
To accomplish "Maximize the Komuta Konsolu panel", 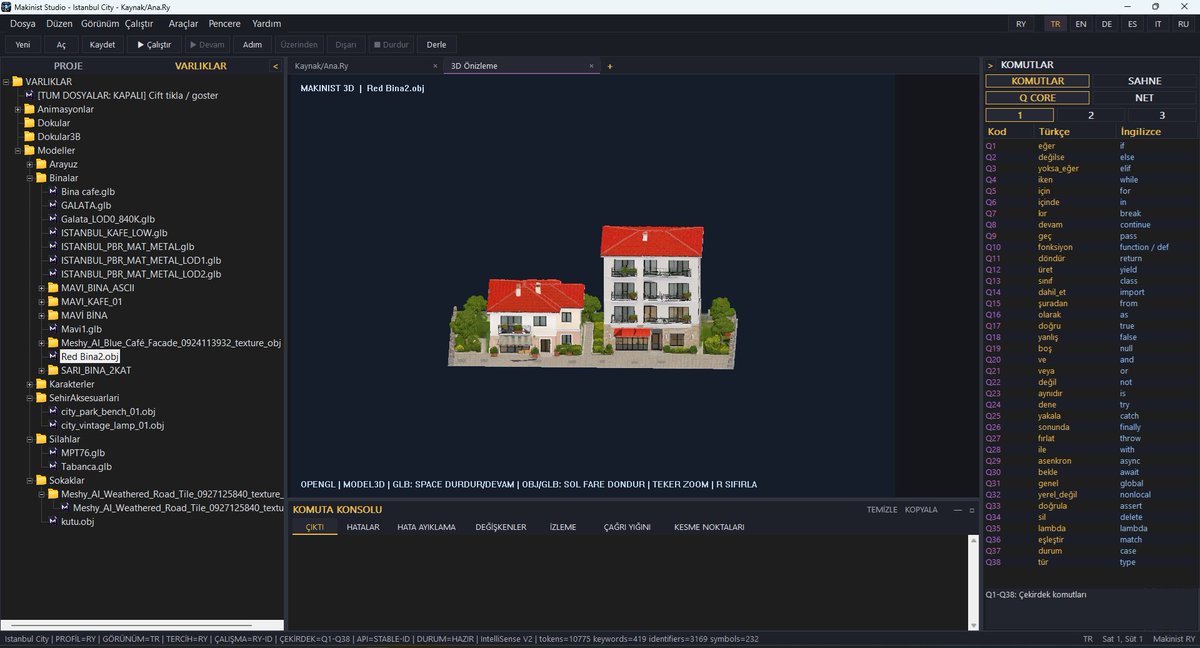I will click(x=971, y=509).
